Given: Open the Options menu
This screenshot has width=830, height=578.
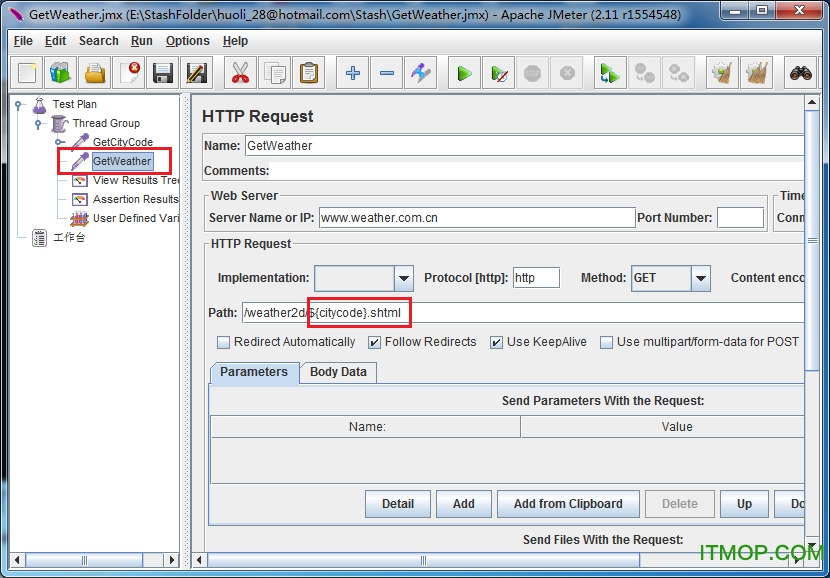Looking at the screenshot, I should (187, 41).
